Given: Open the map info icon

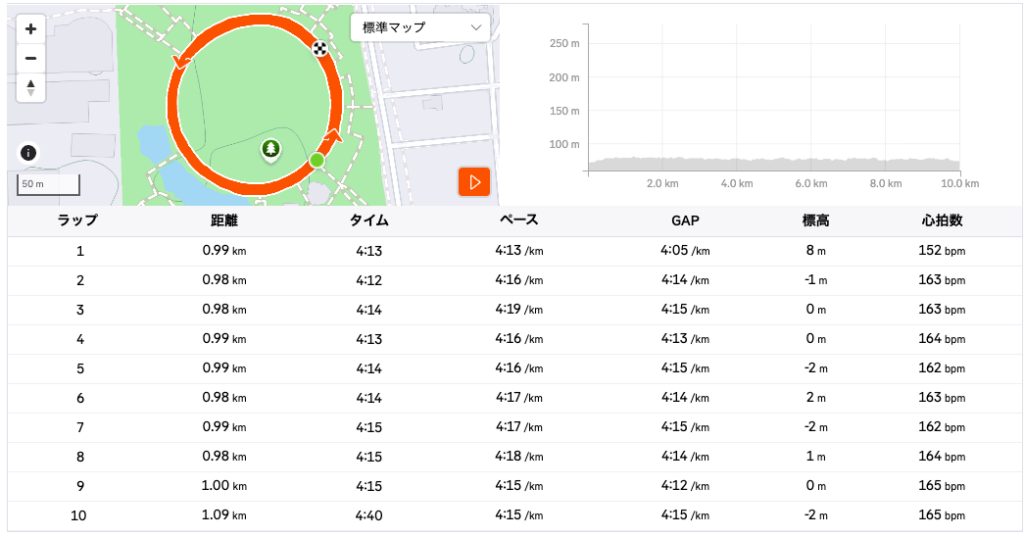Looking at the screenshot, I should [x=28, y=153].
